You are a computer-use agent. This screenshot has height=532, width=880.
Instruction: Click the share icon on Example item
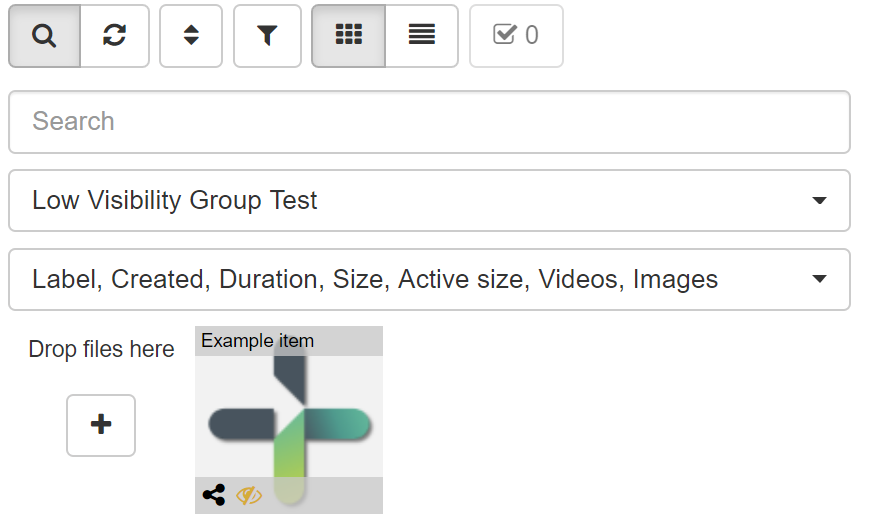[214, 495]
